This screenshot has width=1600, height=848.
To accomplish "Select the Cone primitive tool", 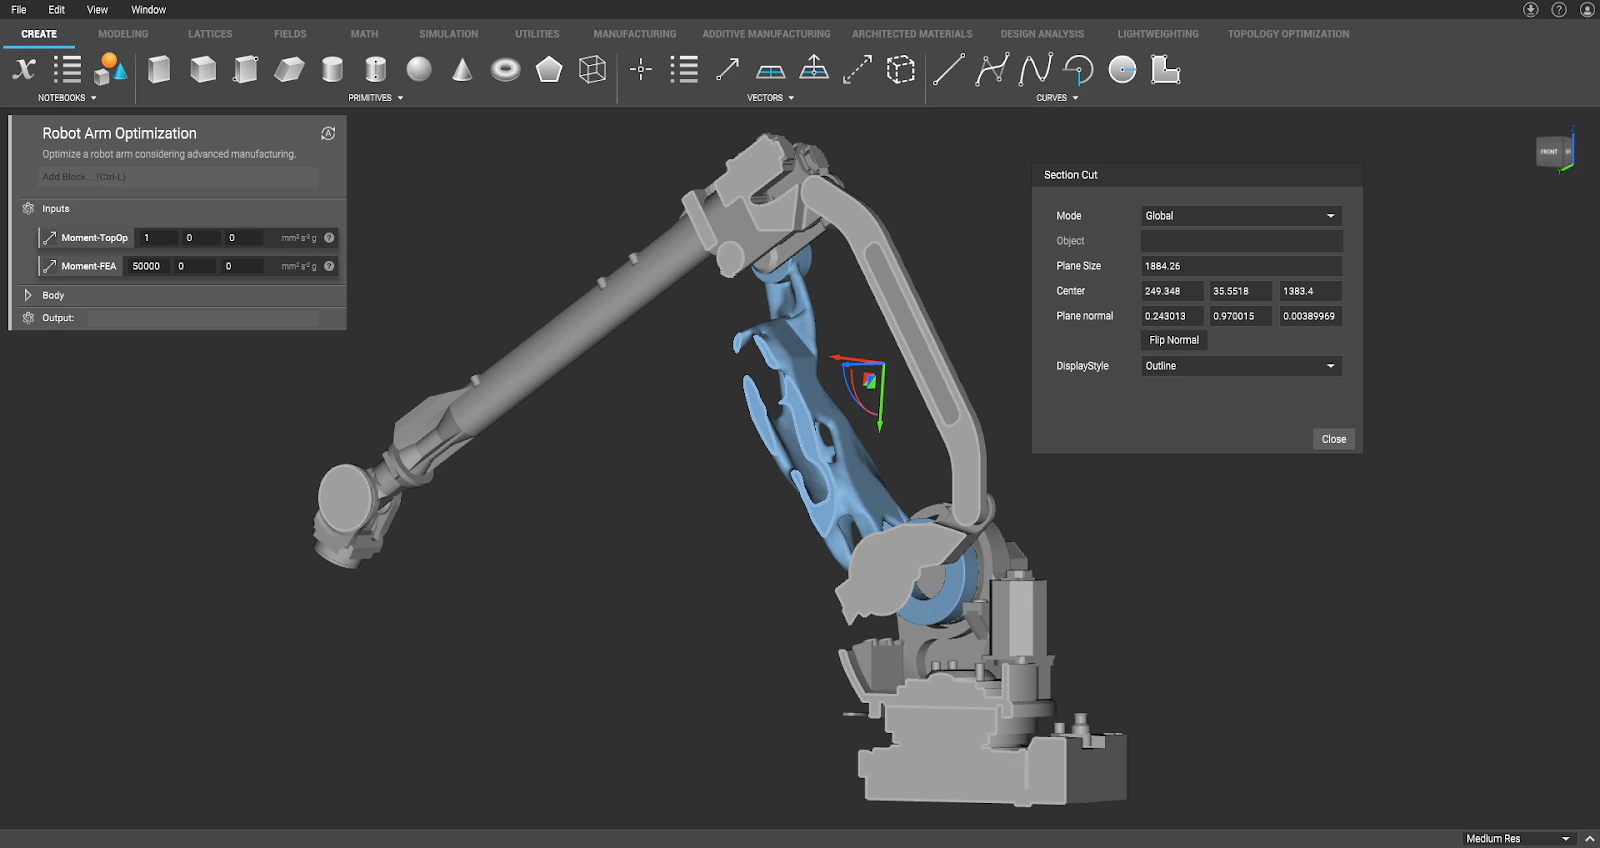I will (x=462, y=69).
